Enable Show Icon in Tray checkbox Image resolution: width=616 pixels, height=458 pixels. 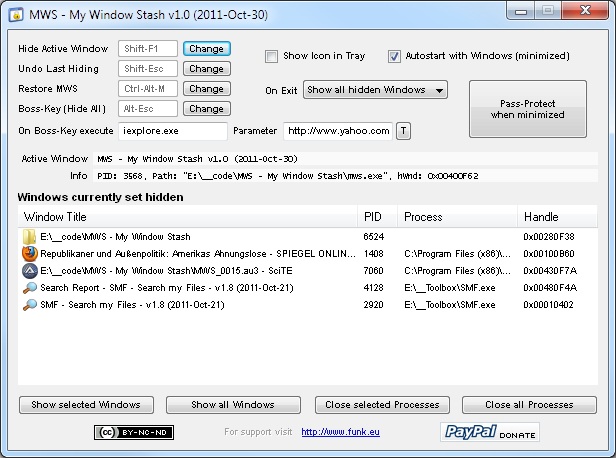pos(271,56)
